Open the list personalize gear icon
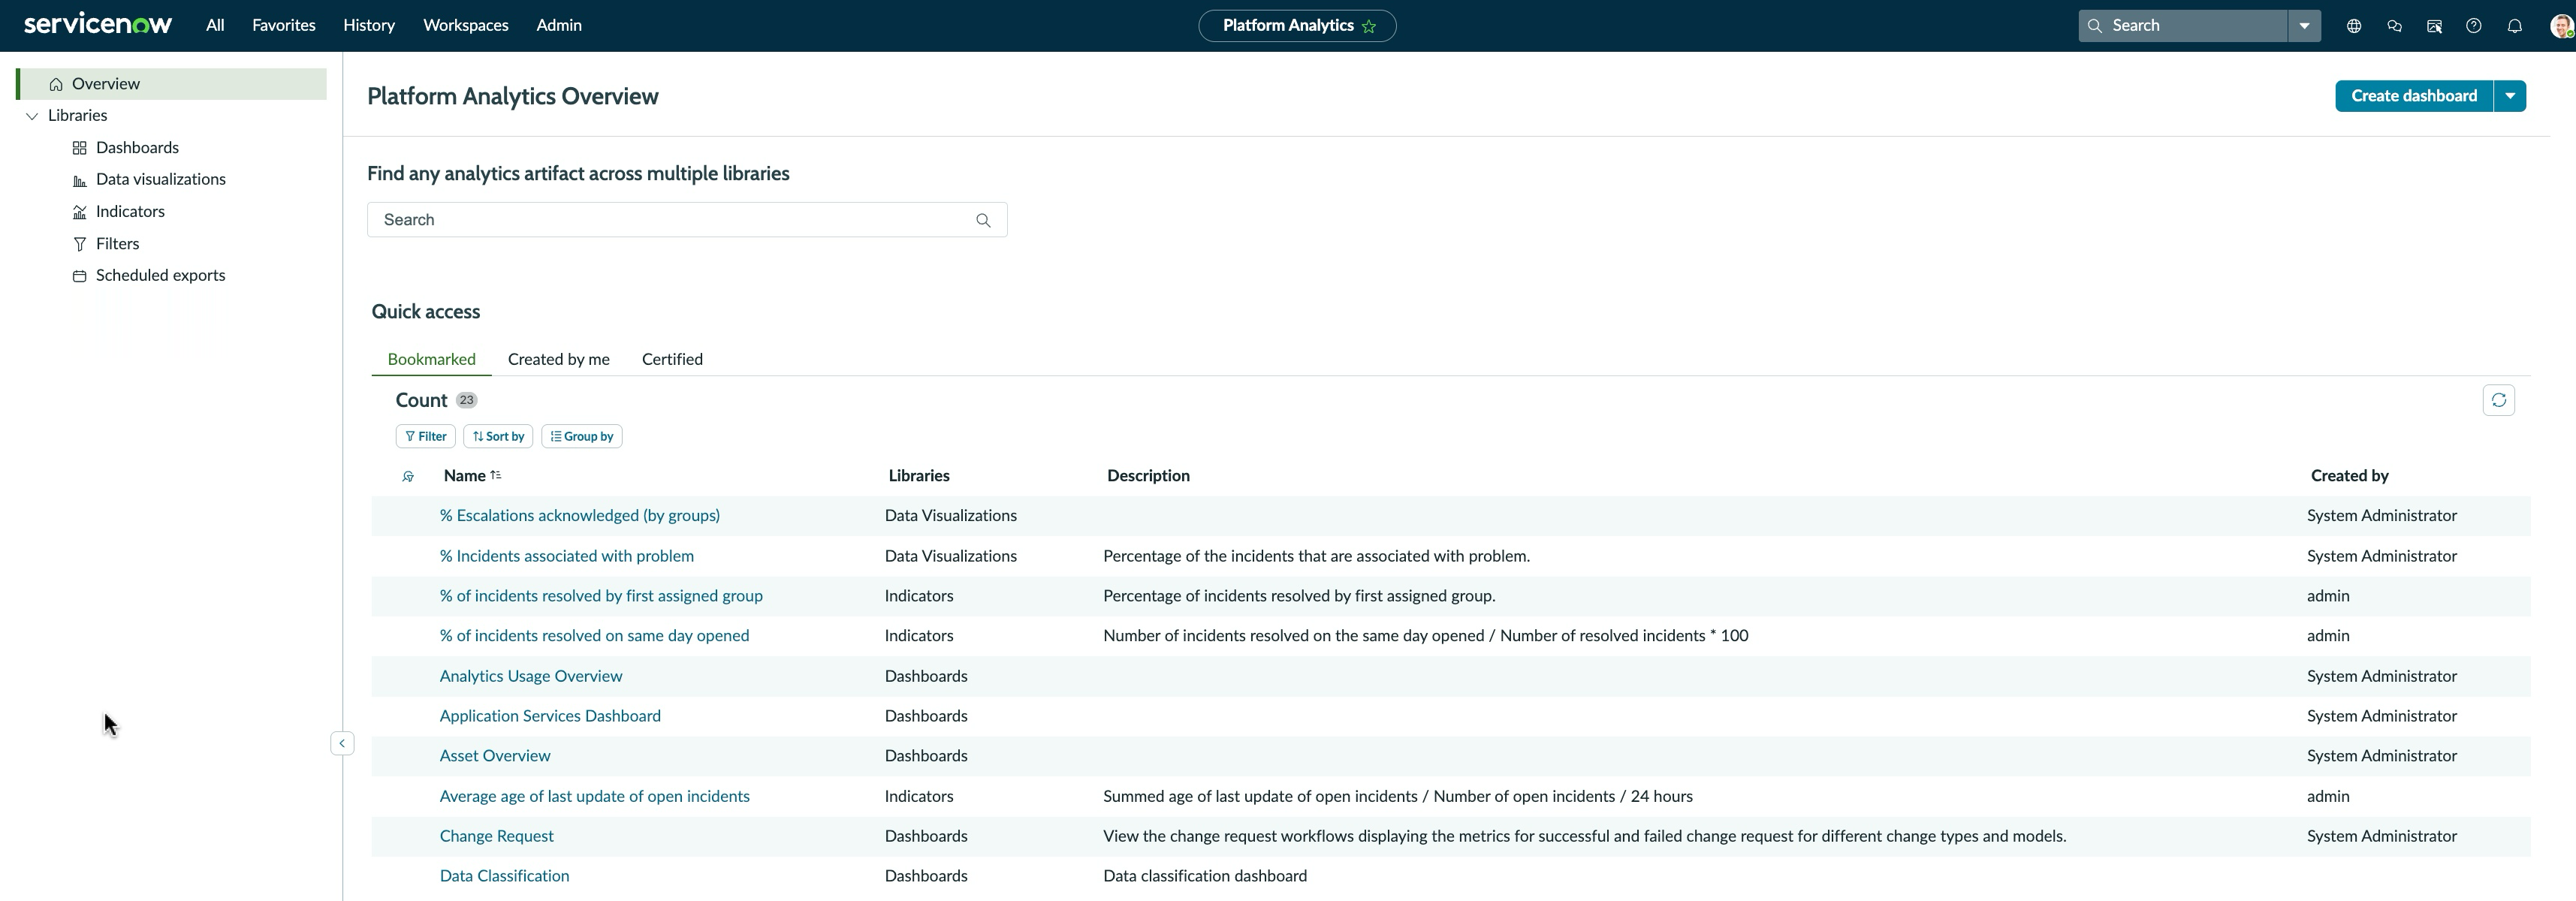 (x=408, y=476)
